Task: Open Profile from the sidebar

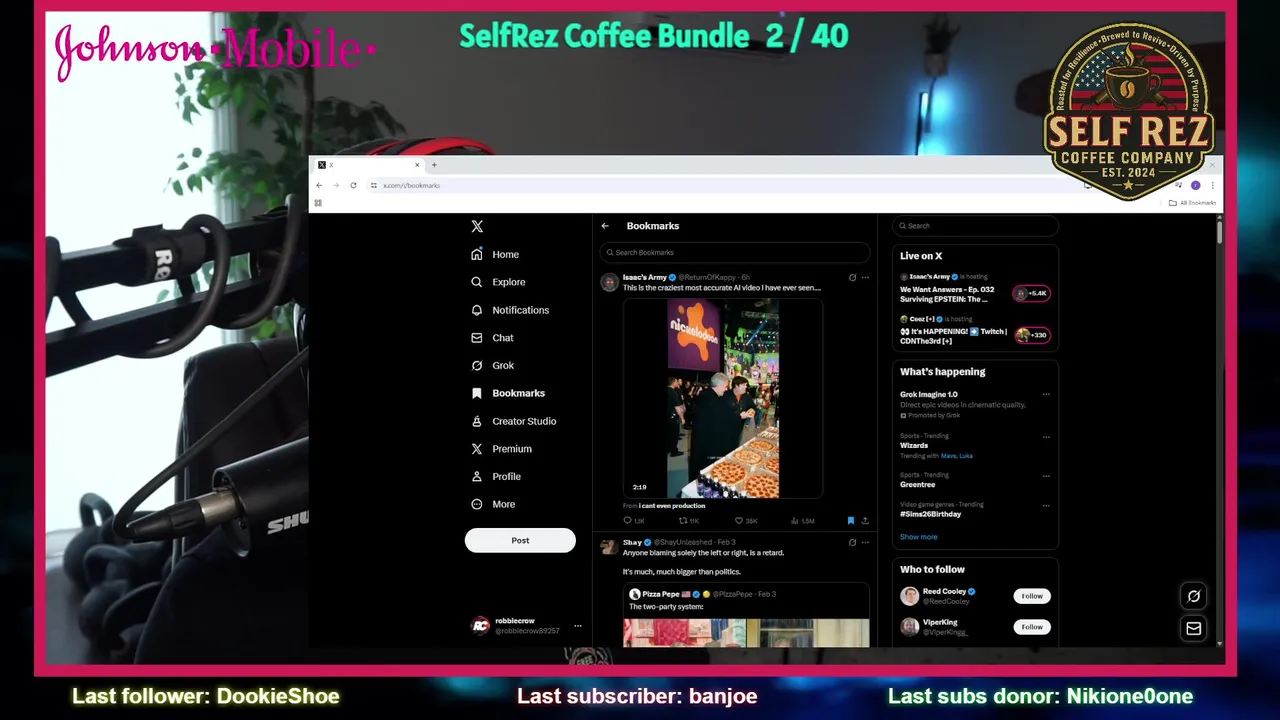Action: 496,476
